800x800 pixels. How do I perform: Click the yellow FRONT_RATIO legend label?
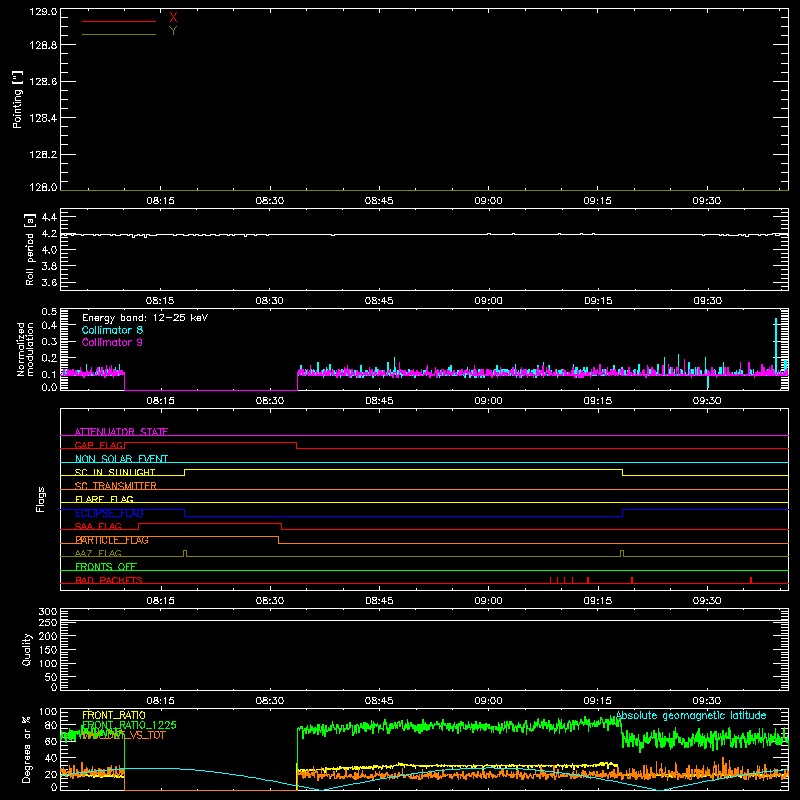coord(114,715)
